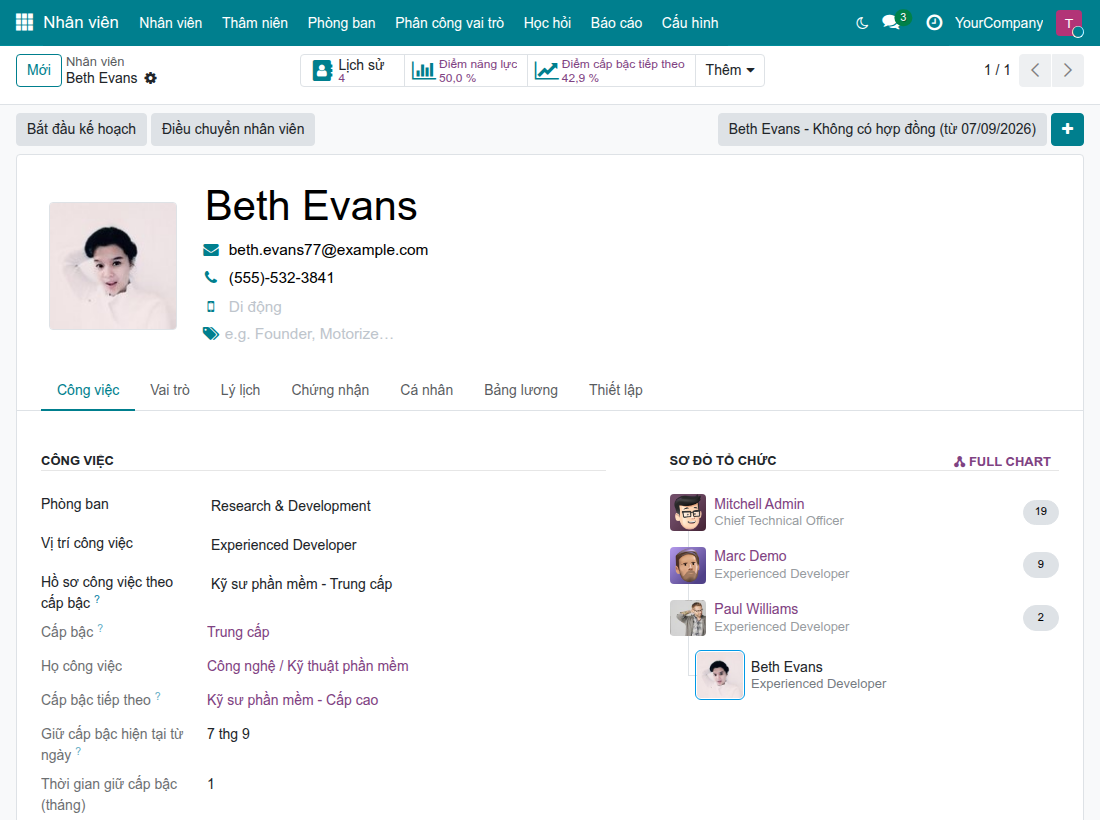Image resolution: width=1100 pixels, height=820 pixels.
Task: Open user avatar menu
Action: click(x=1069, y=23)
